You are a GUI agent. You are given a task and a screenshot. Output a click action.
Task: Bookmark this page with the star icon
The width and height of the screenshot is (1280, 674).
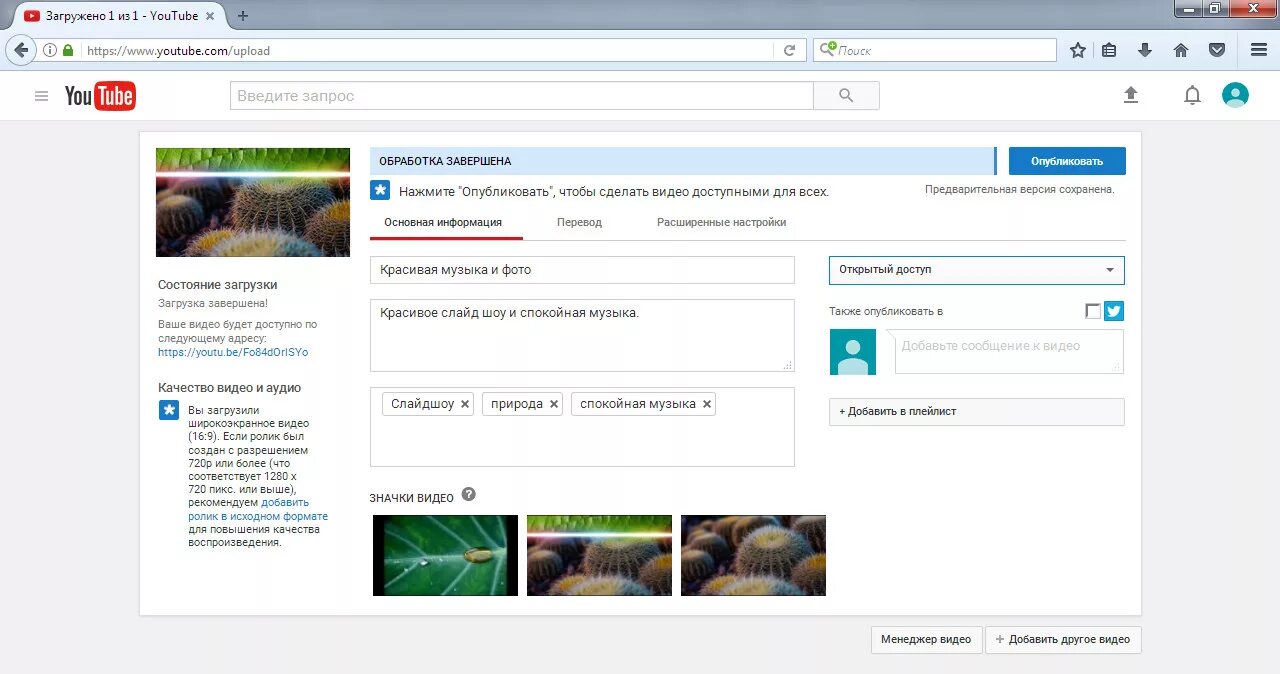pyautogui.click(x=1078, y=50)
